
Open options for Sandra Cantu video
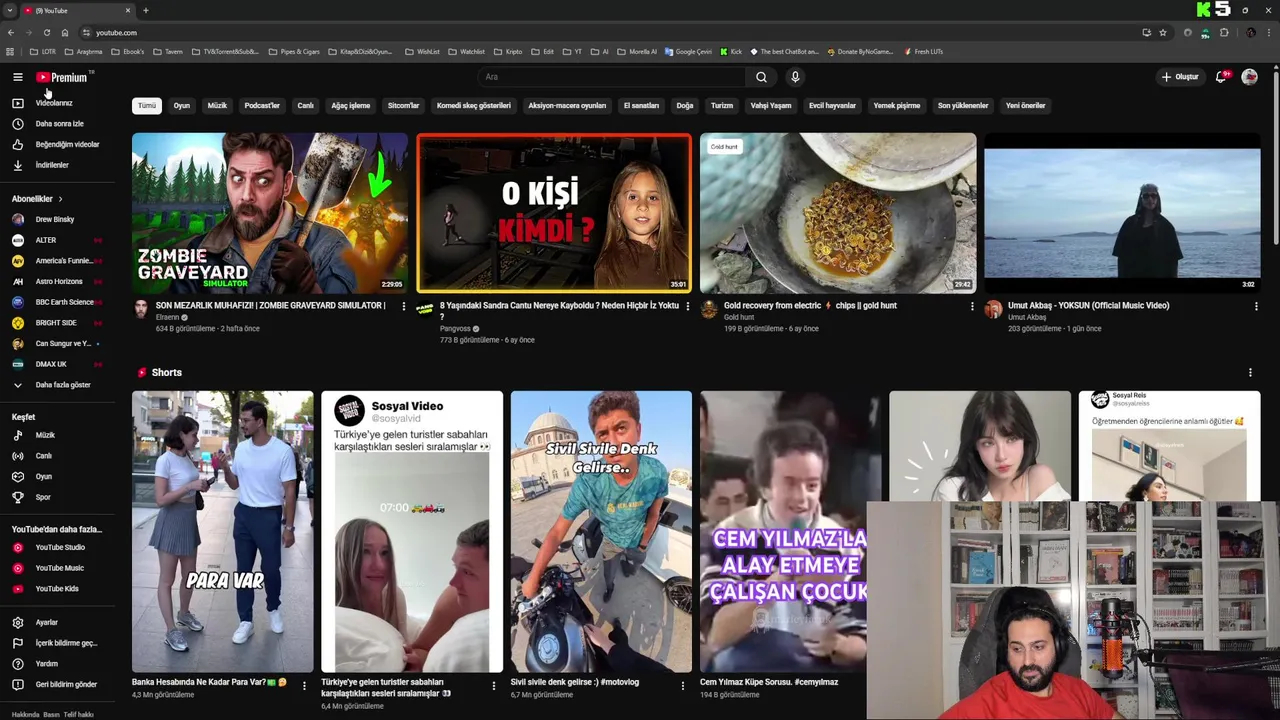click(688, 306)
